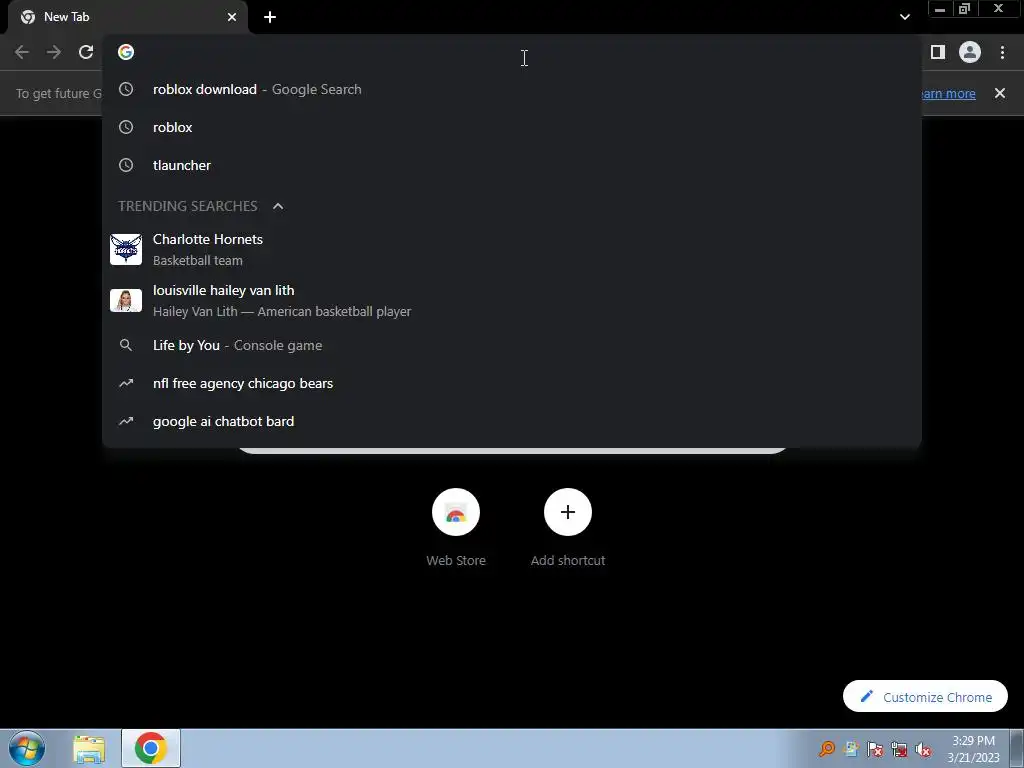The image size is (1024, 768).
Task: Select 'Life by You' console game suggestion
Action: (x=511, y=345)
